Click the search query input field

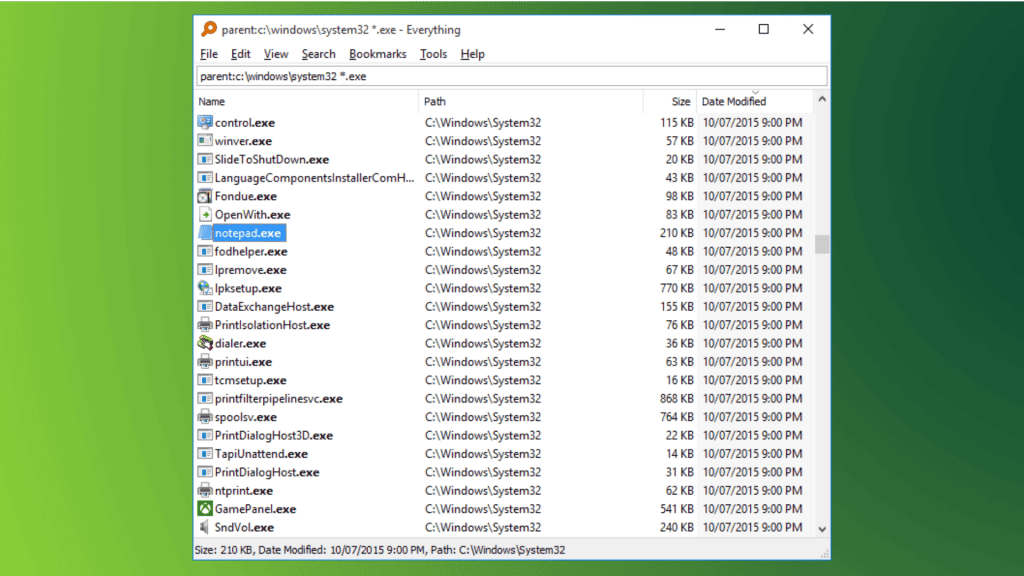coord(510,76)
